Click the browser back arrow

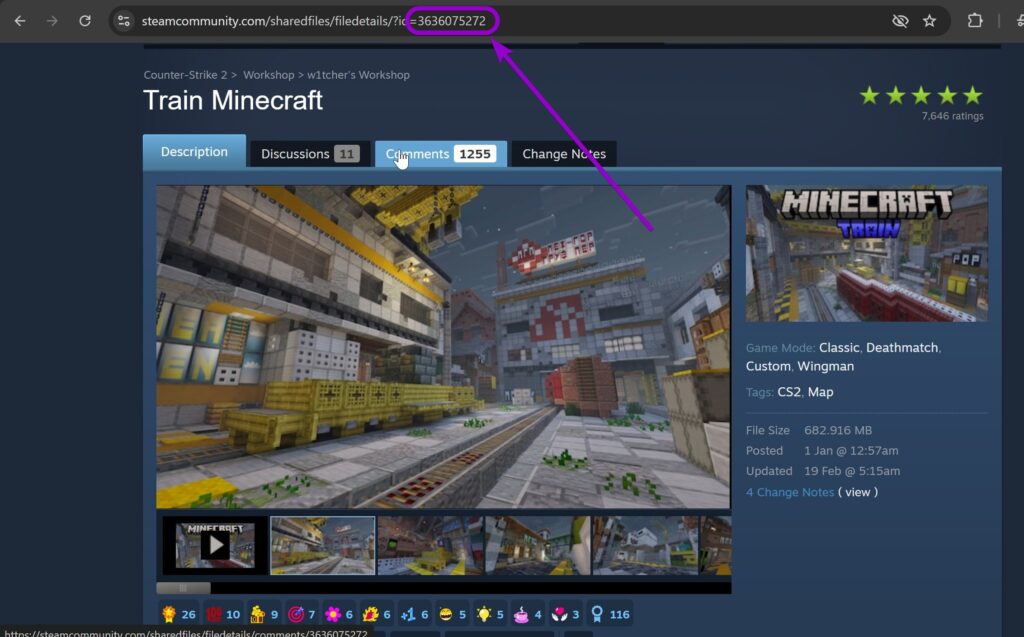(20, 21)
